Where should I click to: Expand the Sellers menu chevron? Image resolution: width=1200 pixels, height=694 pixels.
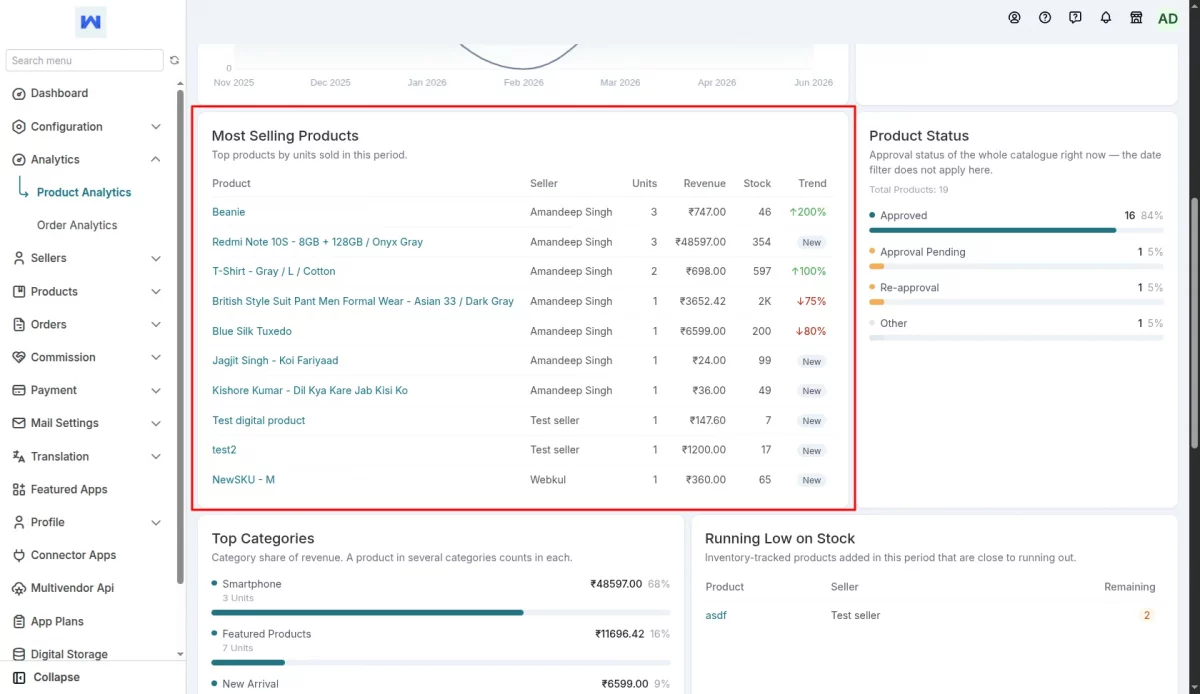click(x=156, y=259)
